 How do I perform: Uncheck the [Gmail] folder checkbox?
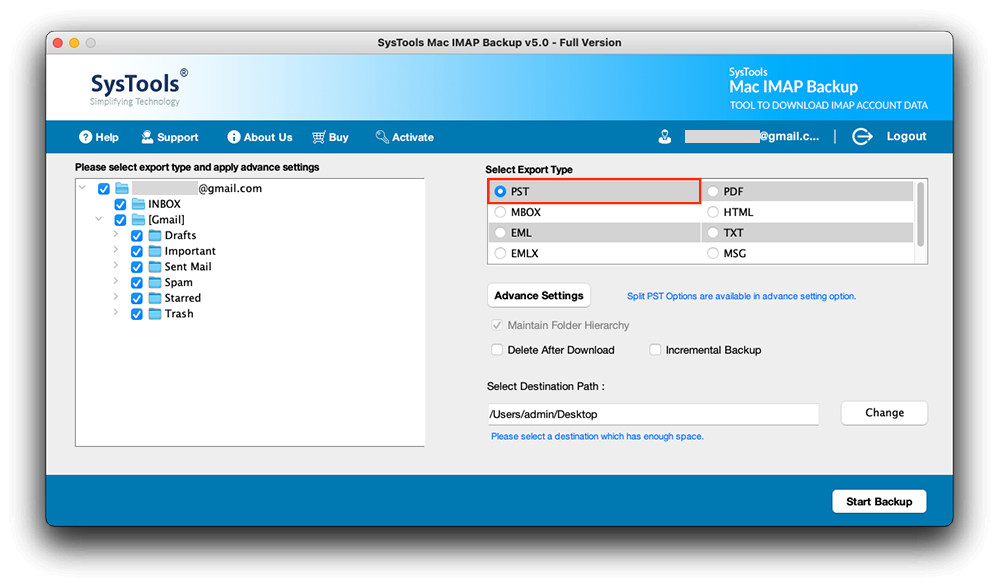[120, 220]
